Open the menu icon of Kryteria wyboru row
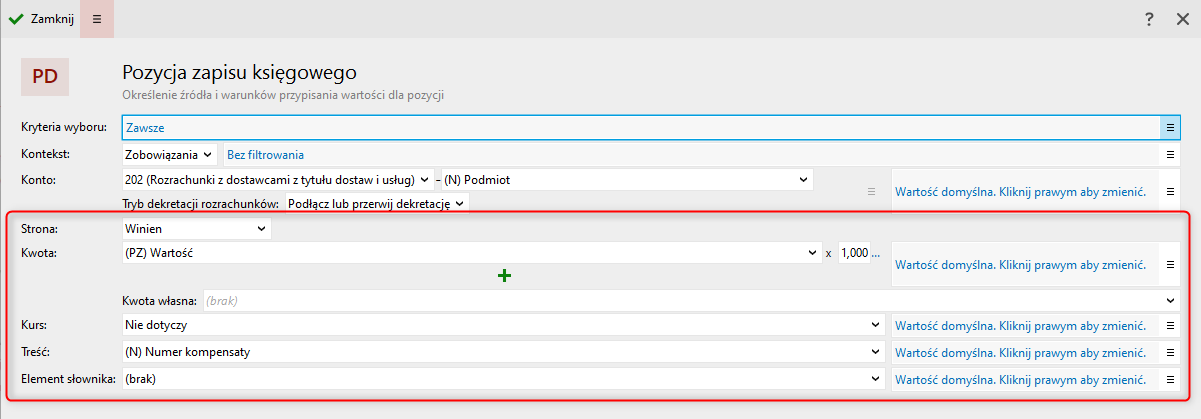1201x419 pixels. 1169,128
